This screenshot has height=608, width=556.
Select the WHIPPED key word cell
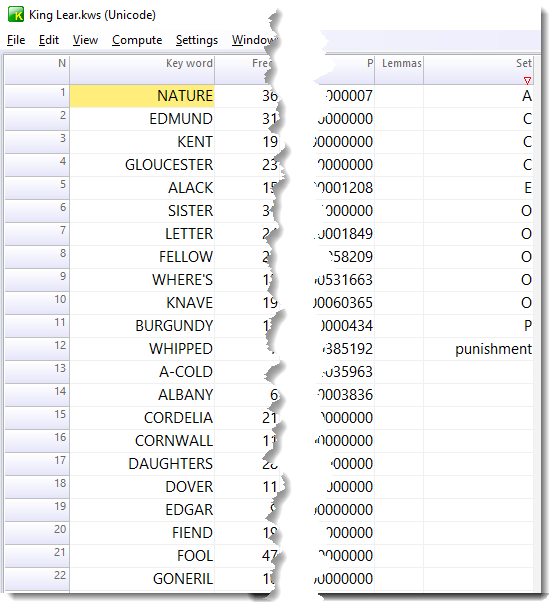tap(142, 349)
